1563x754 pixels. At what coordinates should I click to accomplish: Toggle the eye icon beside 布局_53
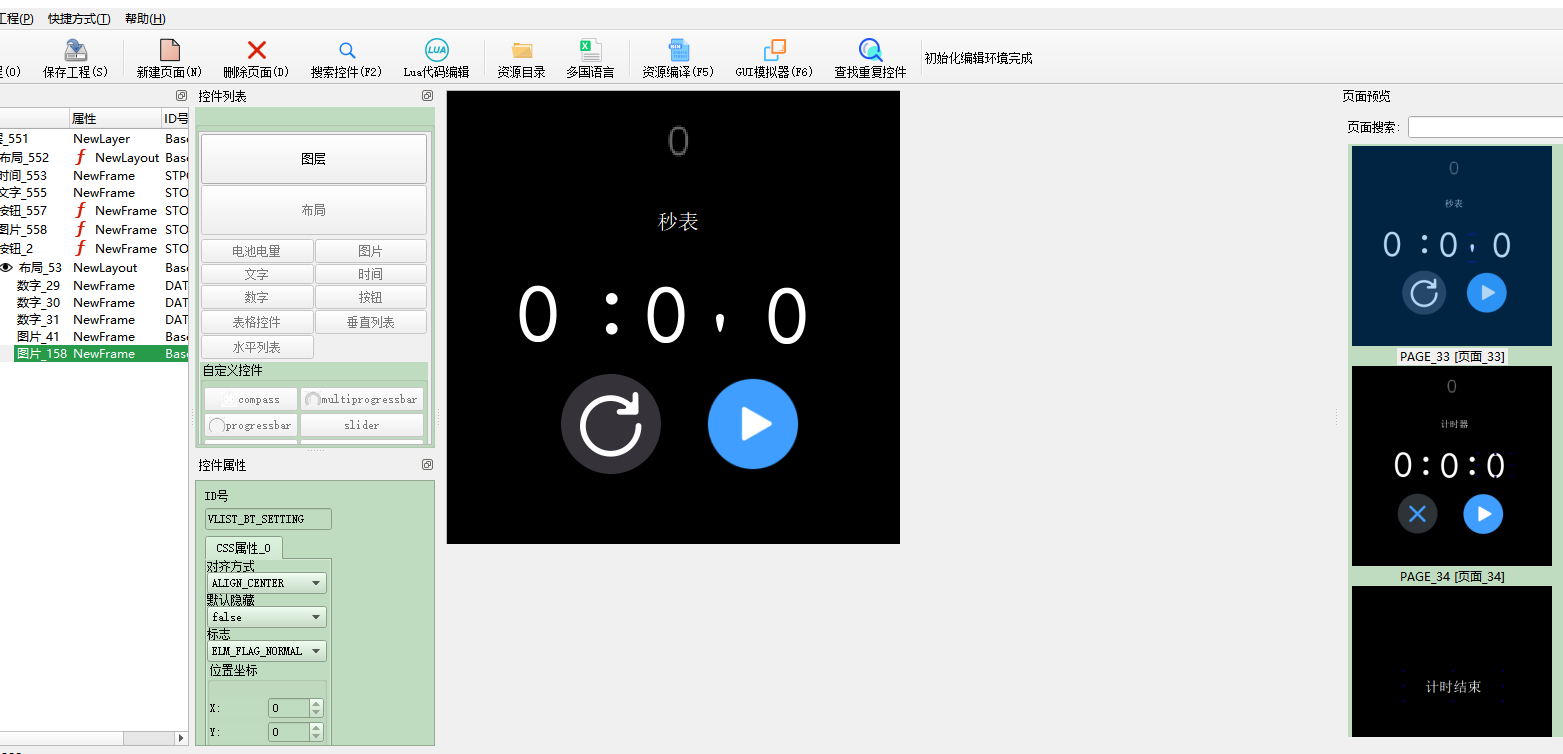tap(7, 268)
